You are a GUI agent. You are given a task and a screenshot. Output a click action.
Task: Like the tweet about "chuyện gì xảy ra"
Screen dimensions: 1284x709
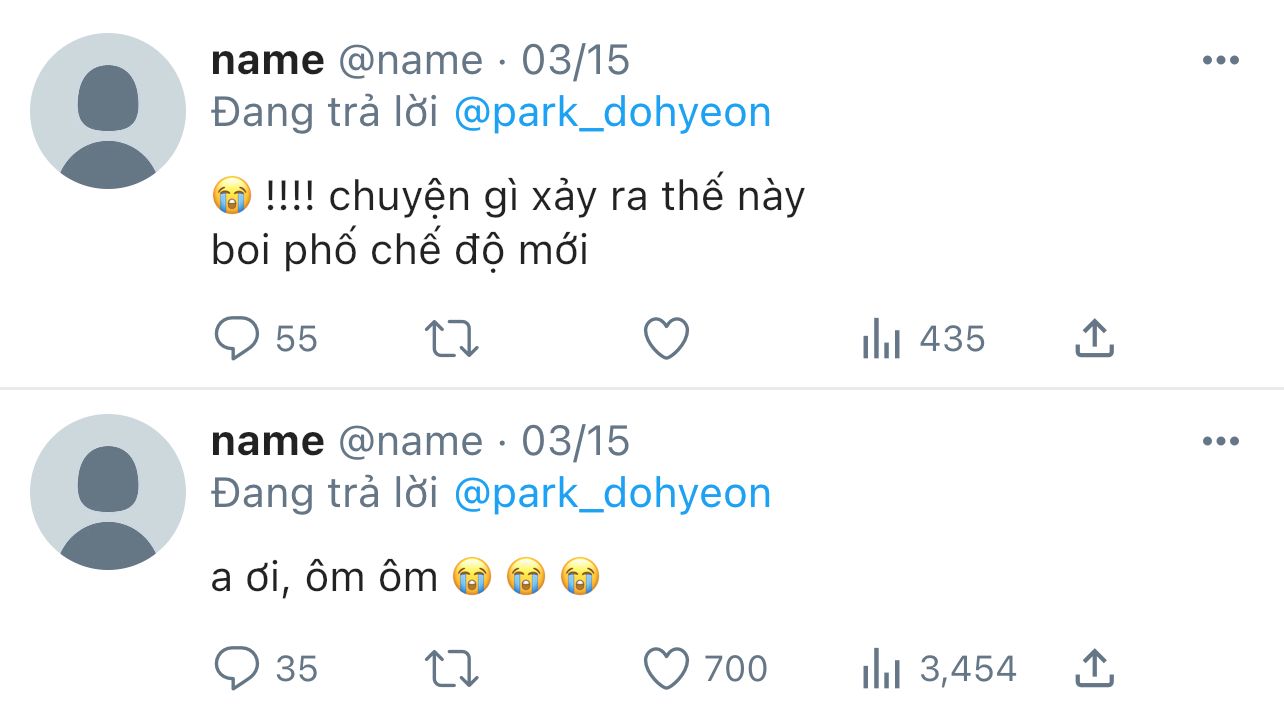(x=666, y=339)
